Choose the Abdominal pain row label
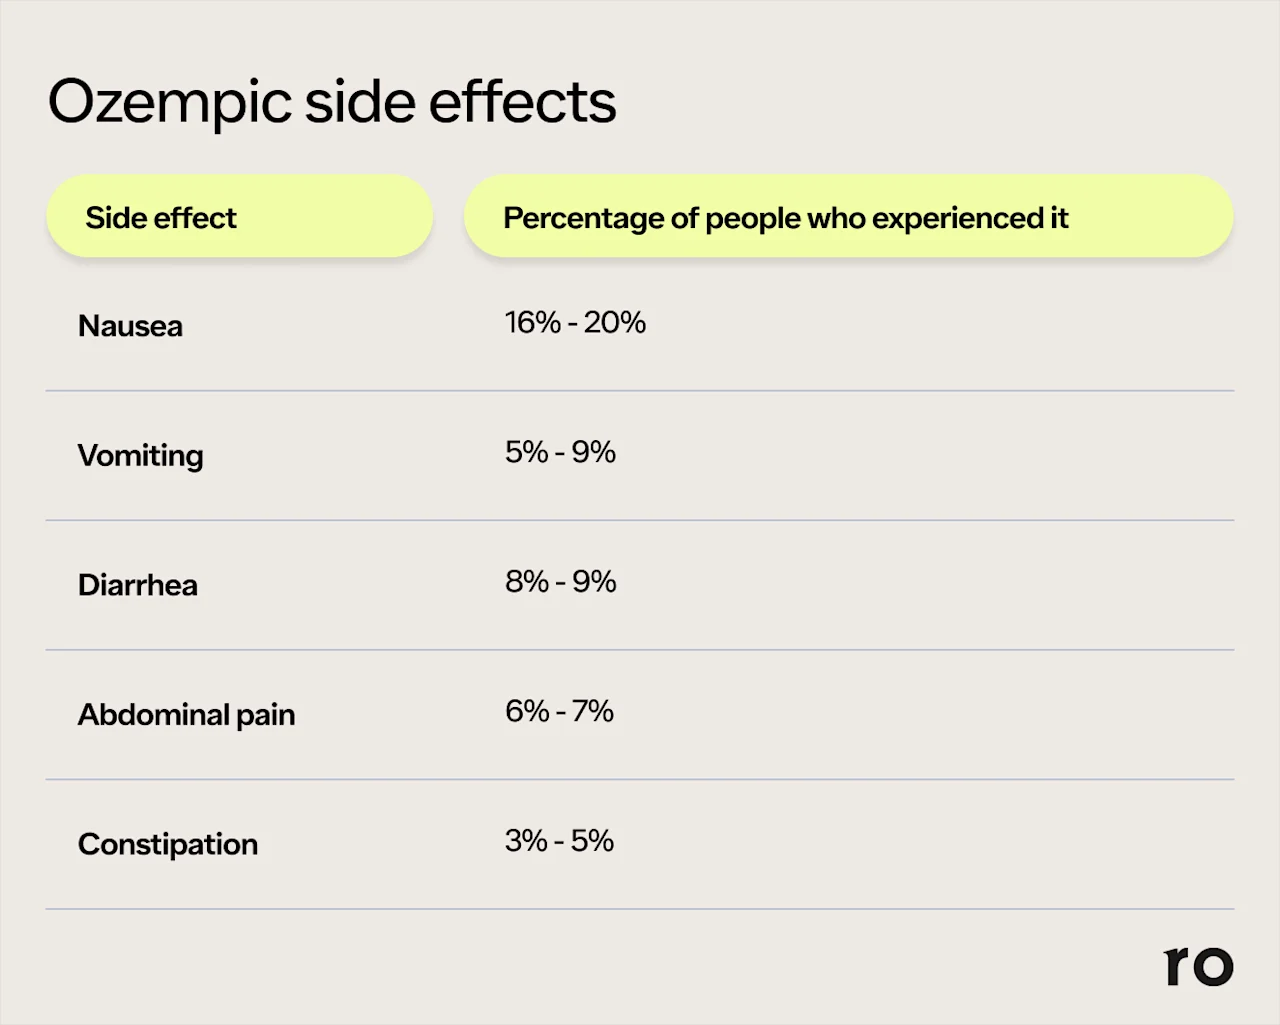This screenshot has width=1280, height=1025. tap(186, 715)
